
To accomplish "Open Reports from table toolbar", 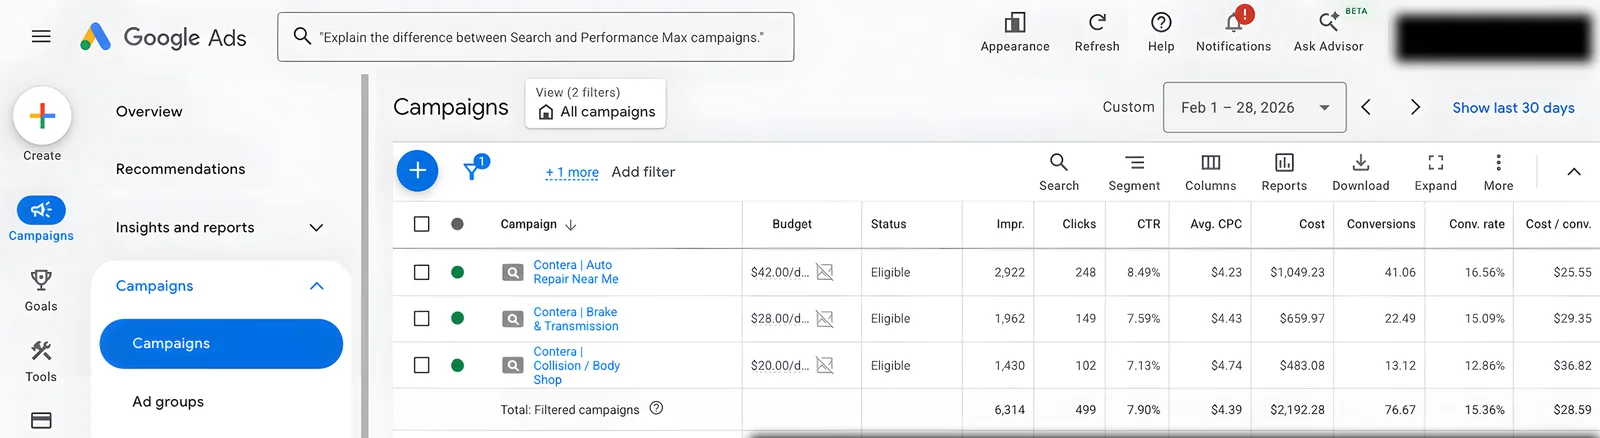I will coord(1284,172).
